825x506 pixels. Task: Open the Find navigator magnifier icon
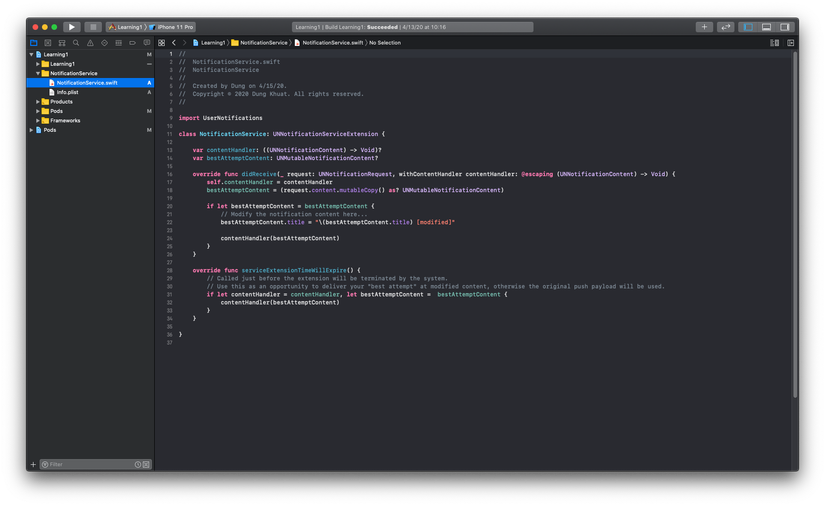pos(76,43)
